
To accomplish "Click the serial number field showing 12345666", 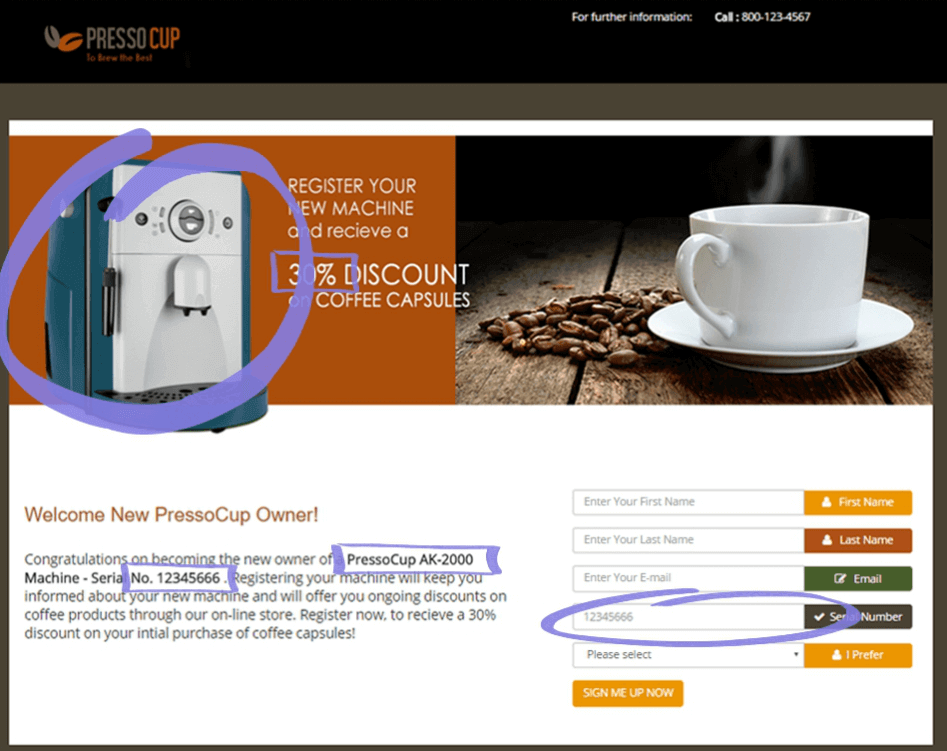I will click(x=688, y=617).
